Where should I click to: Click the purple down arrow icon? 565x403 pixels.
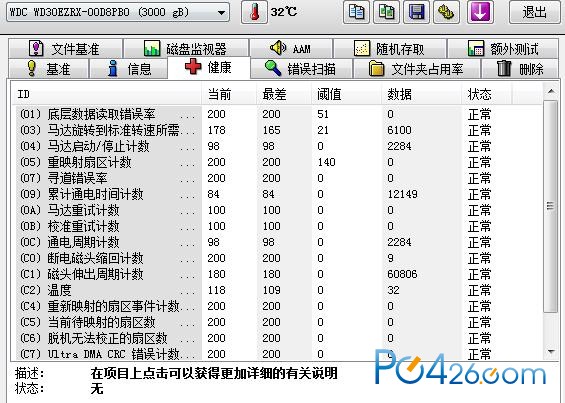point(480,12)
